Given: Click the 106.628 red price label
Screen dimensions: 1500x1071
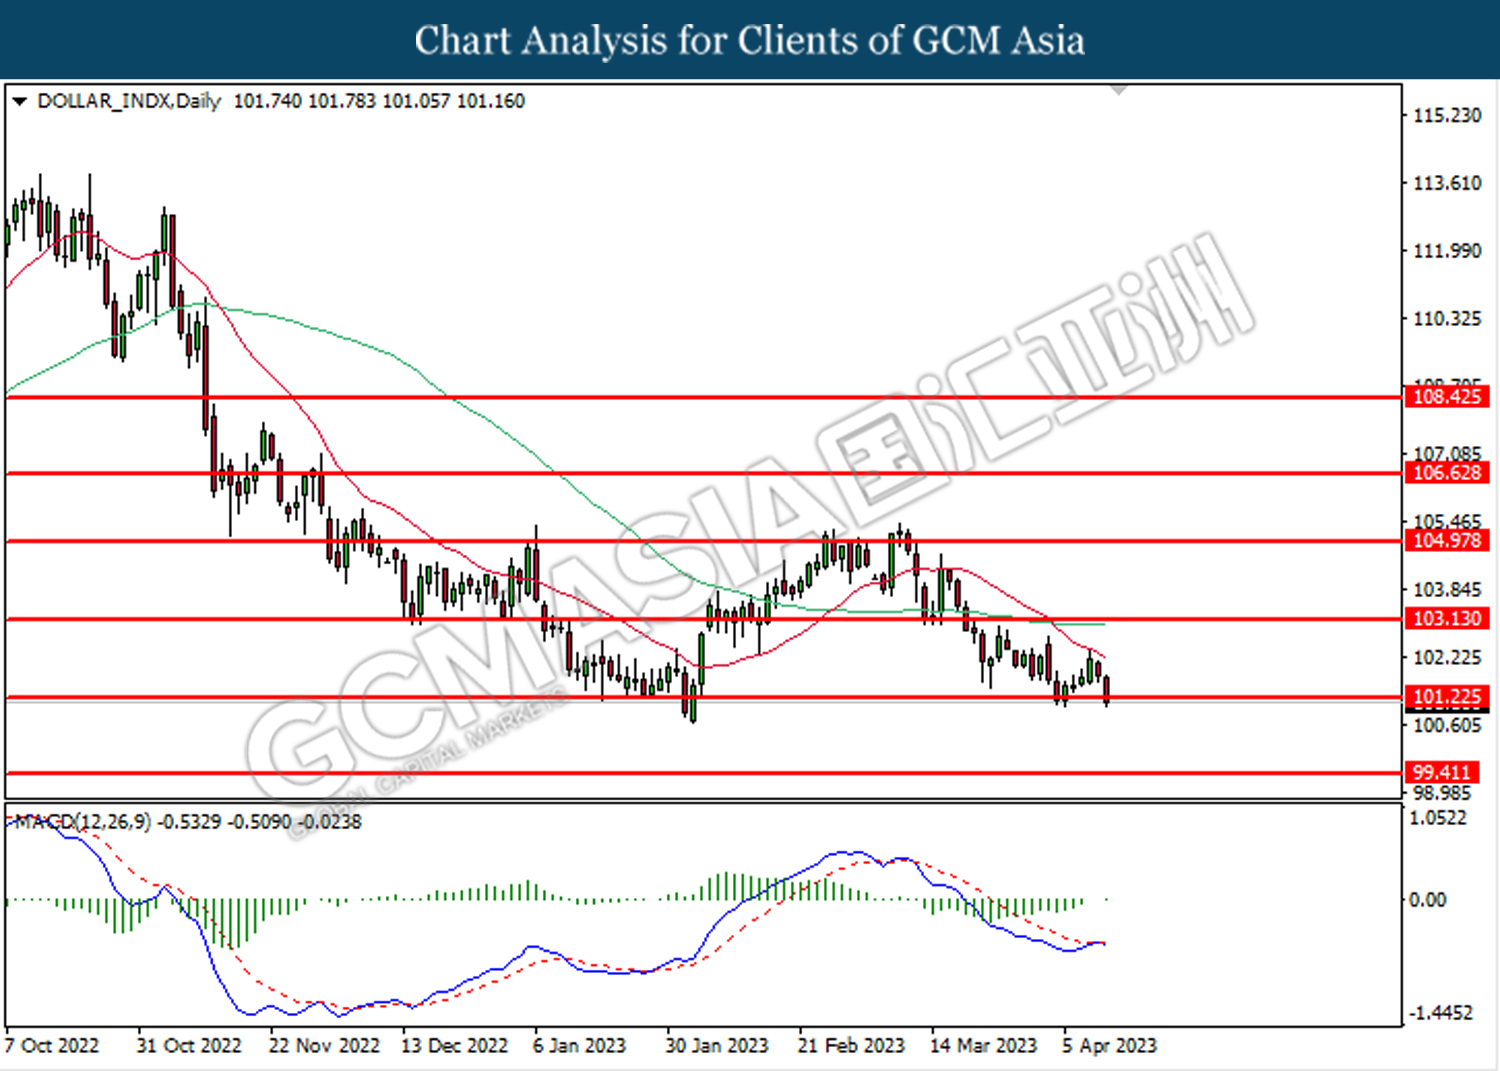Looking at the screenshot, I should point(1447,473).
